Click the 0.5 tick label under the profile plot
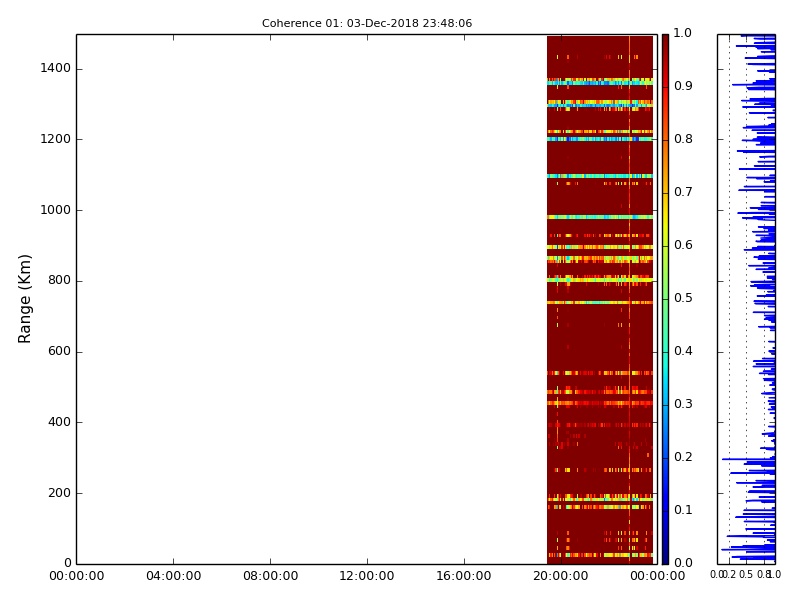Screen dimensions: 800x600 (x=746, y=575)
